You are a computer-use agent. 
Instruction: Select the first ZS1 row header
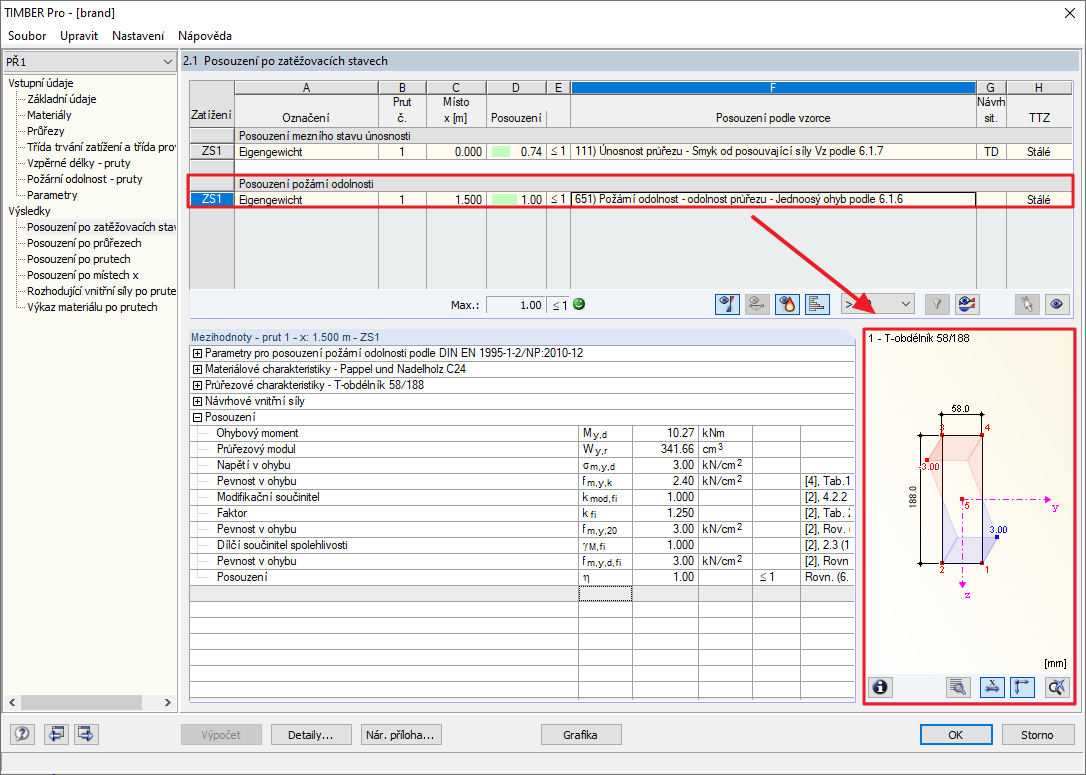[212, 152]
